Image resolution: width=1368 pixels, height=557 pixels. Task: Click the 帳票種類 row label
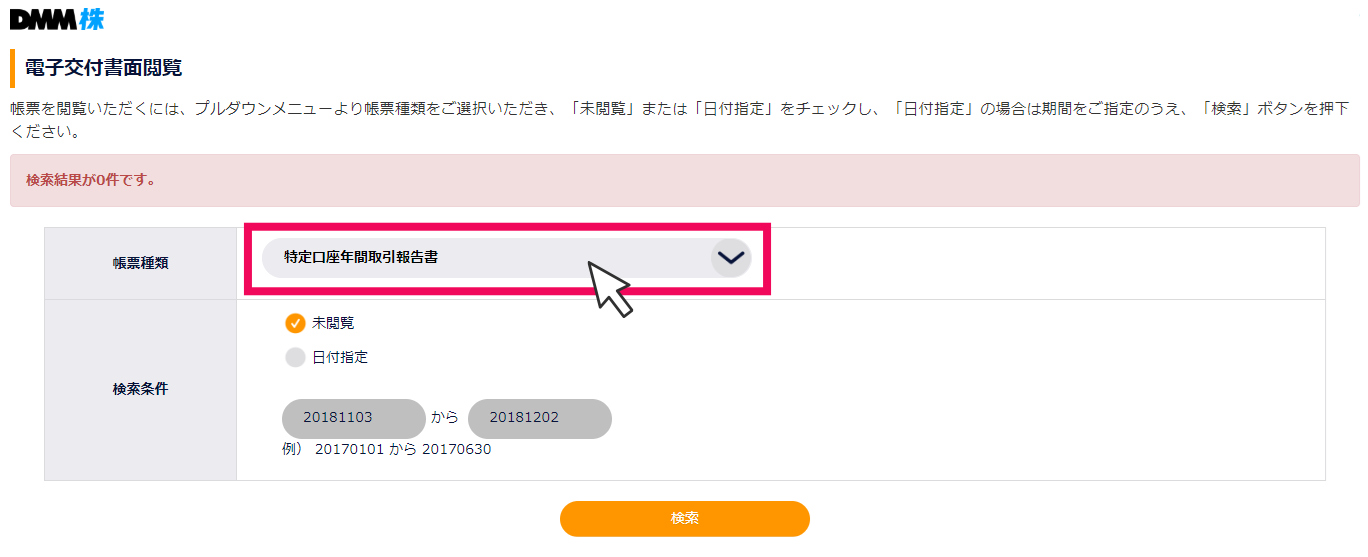coord(140,263)
